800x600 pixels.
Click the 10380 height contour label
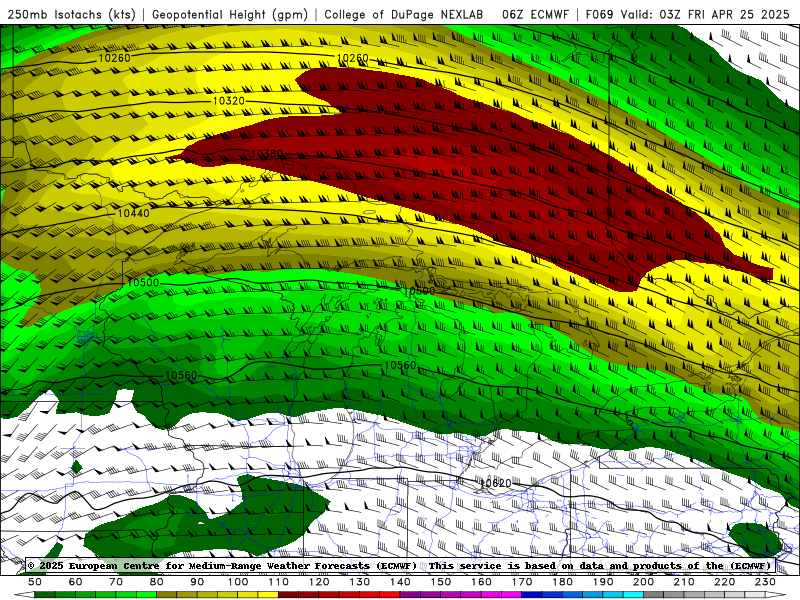pos(267,154)
